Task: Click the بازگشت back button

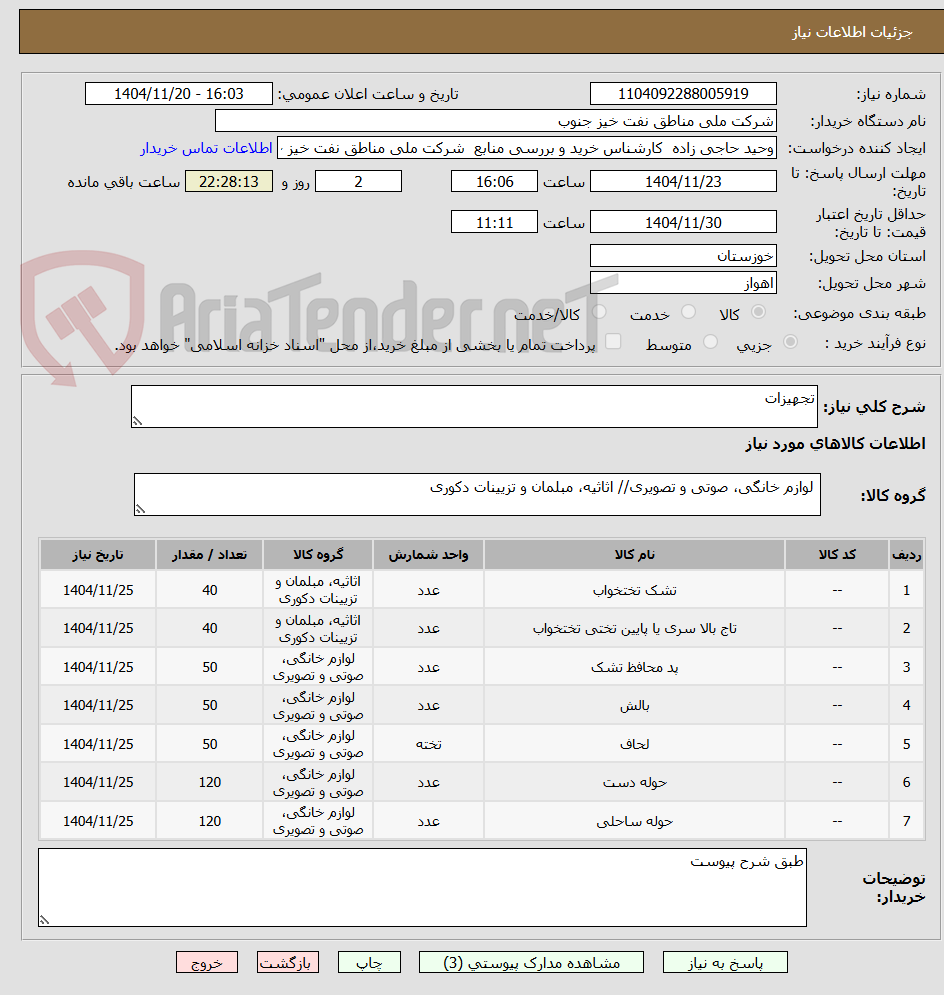Action: click(288, 962)
